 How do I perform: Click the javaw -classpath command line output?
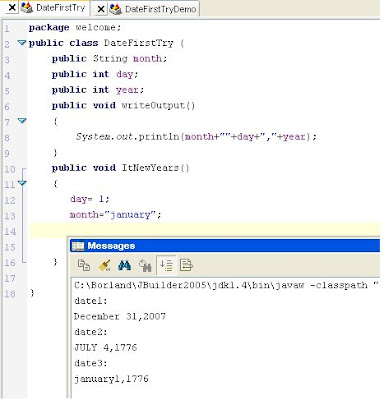[x=227, y=285]
